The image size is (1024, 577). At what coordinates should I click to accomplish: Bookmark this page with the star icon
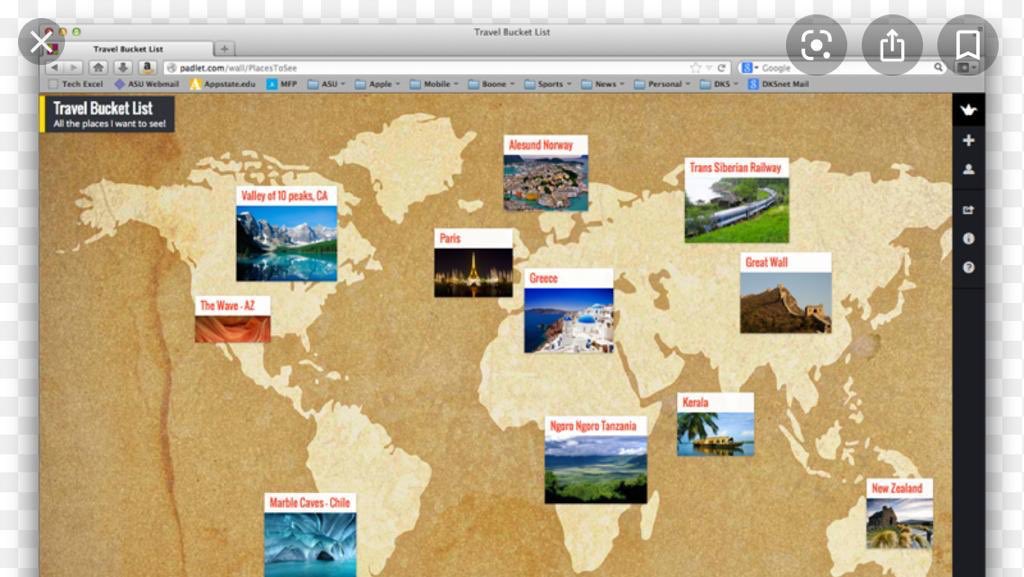click(696, 68)
